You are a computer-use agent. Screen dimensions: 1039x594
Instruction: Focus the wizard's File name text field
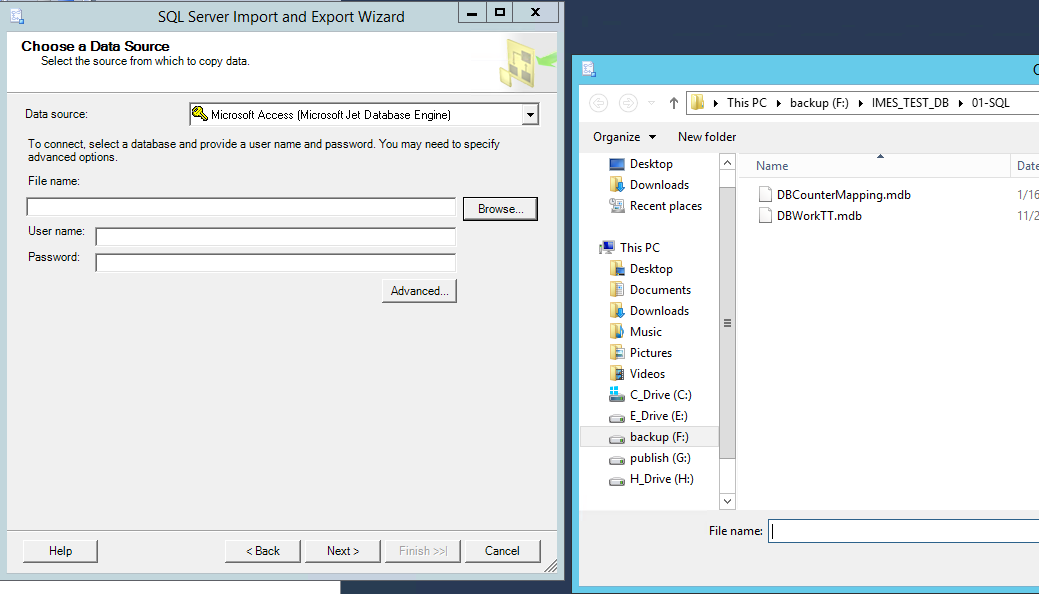[x=241, y=207]
